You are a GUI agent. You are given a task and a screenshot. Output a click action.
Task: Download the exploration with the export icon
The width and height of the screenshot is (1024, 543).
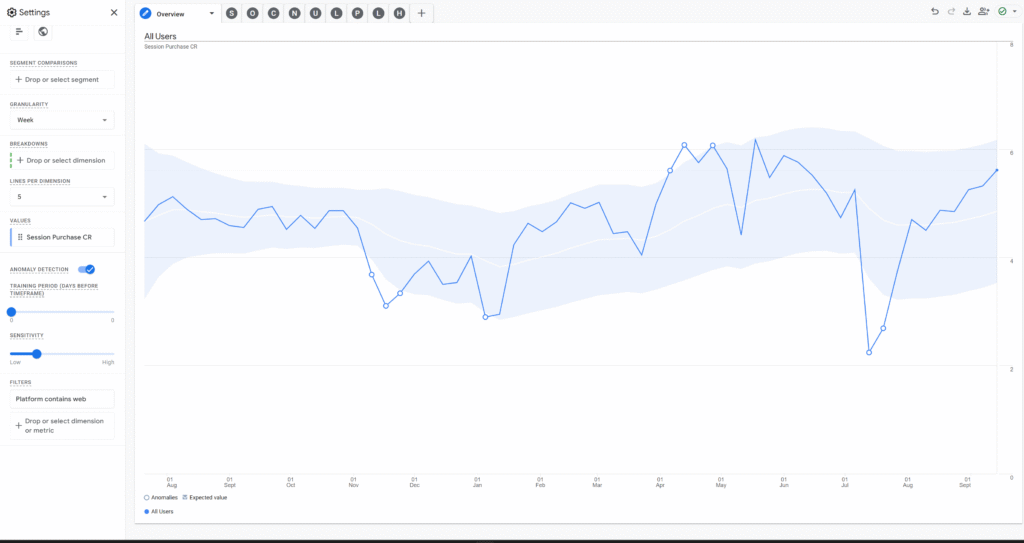tap(967, 12)
